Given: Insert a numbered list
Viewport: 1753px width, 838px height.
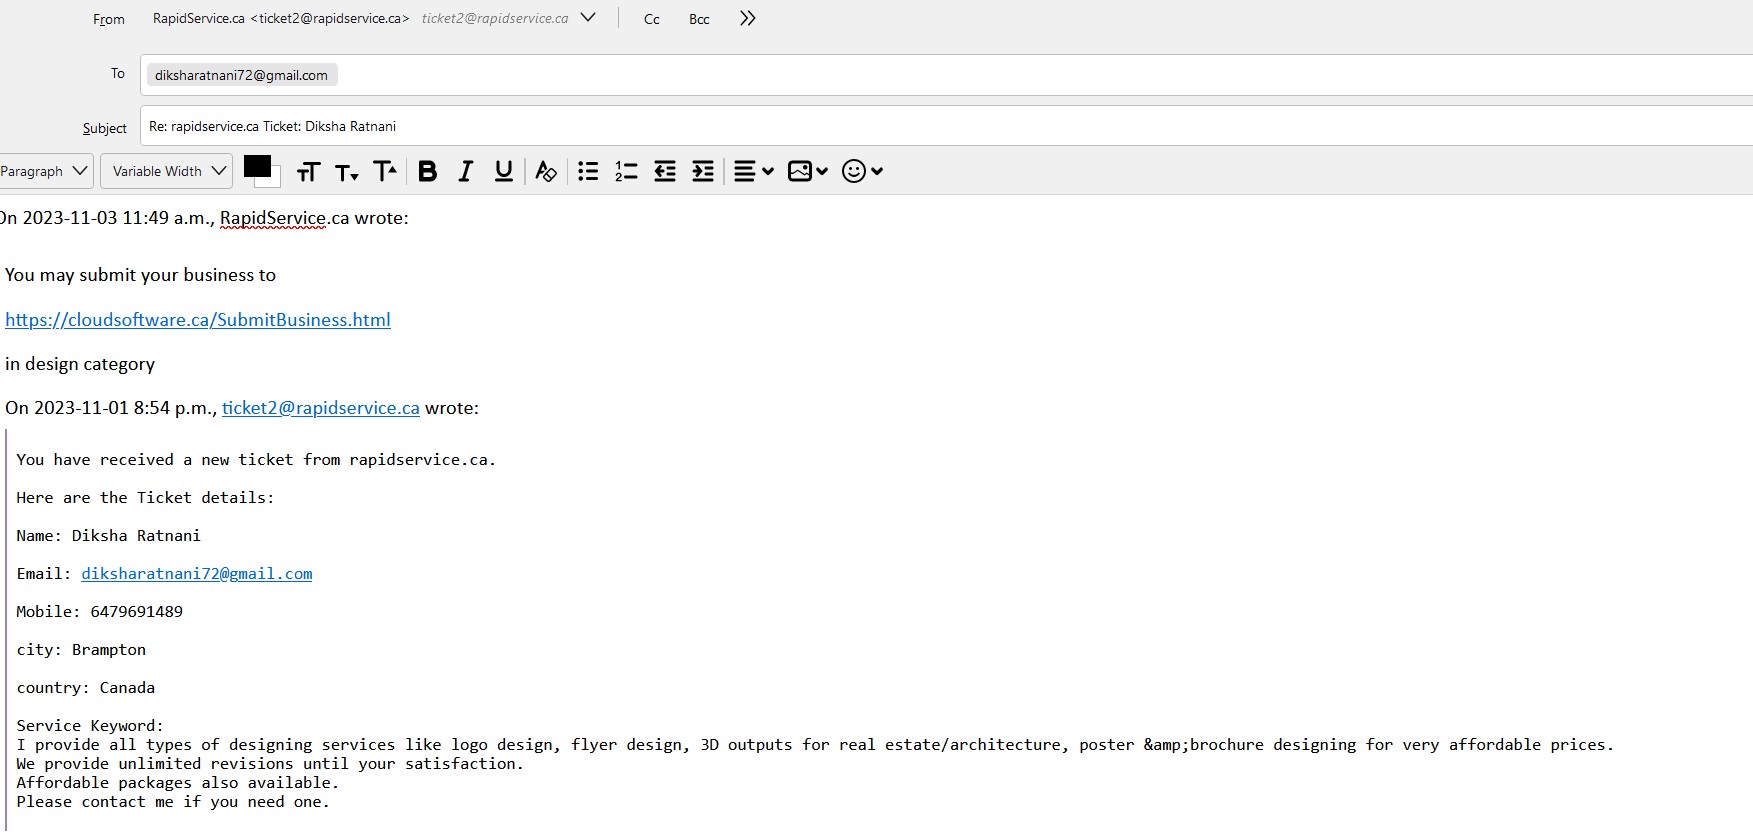Looking at the screenshot, I should [626, 171].
